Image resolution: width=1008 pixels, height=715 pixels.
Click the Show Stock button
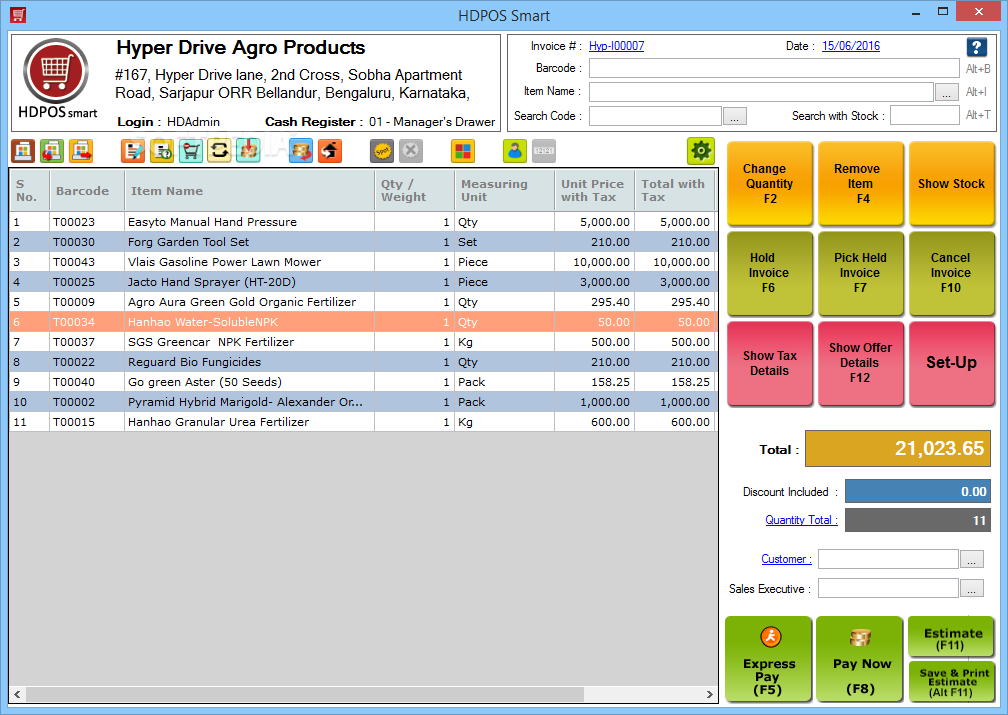(951, 184)
